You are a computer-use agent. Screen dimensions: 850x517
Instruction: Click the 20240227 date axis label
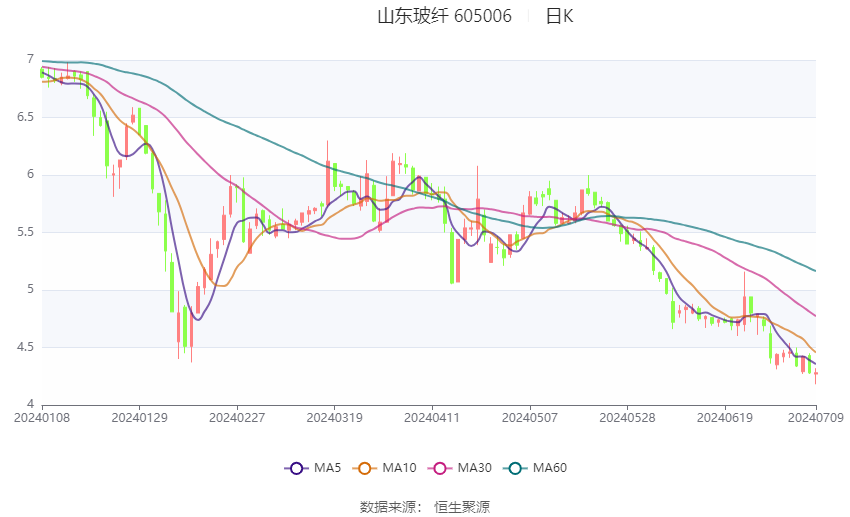(x=237, y=418)
